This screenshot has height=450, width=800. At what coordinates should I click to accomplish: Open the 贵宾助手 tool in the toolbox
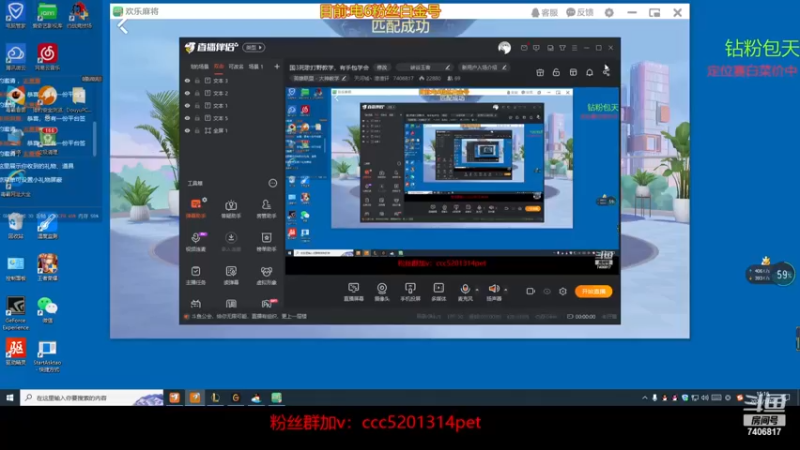point(231,208)
